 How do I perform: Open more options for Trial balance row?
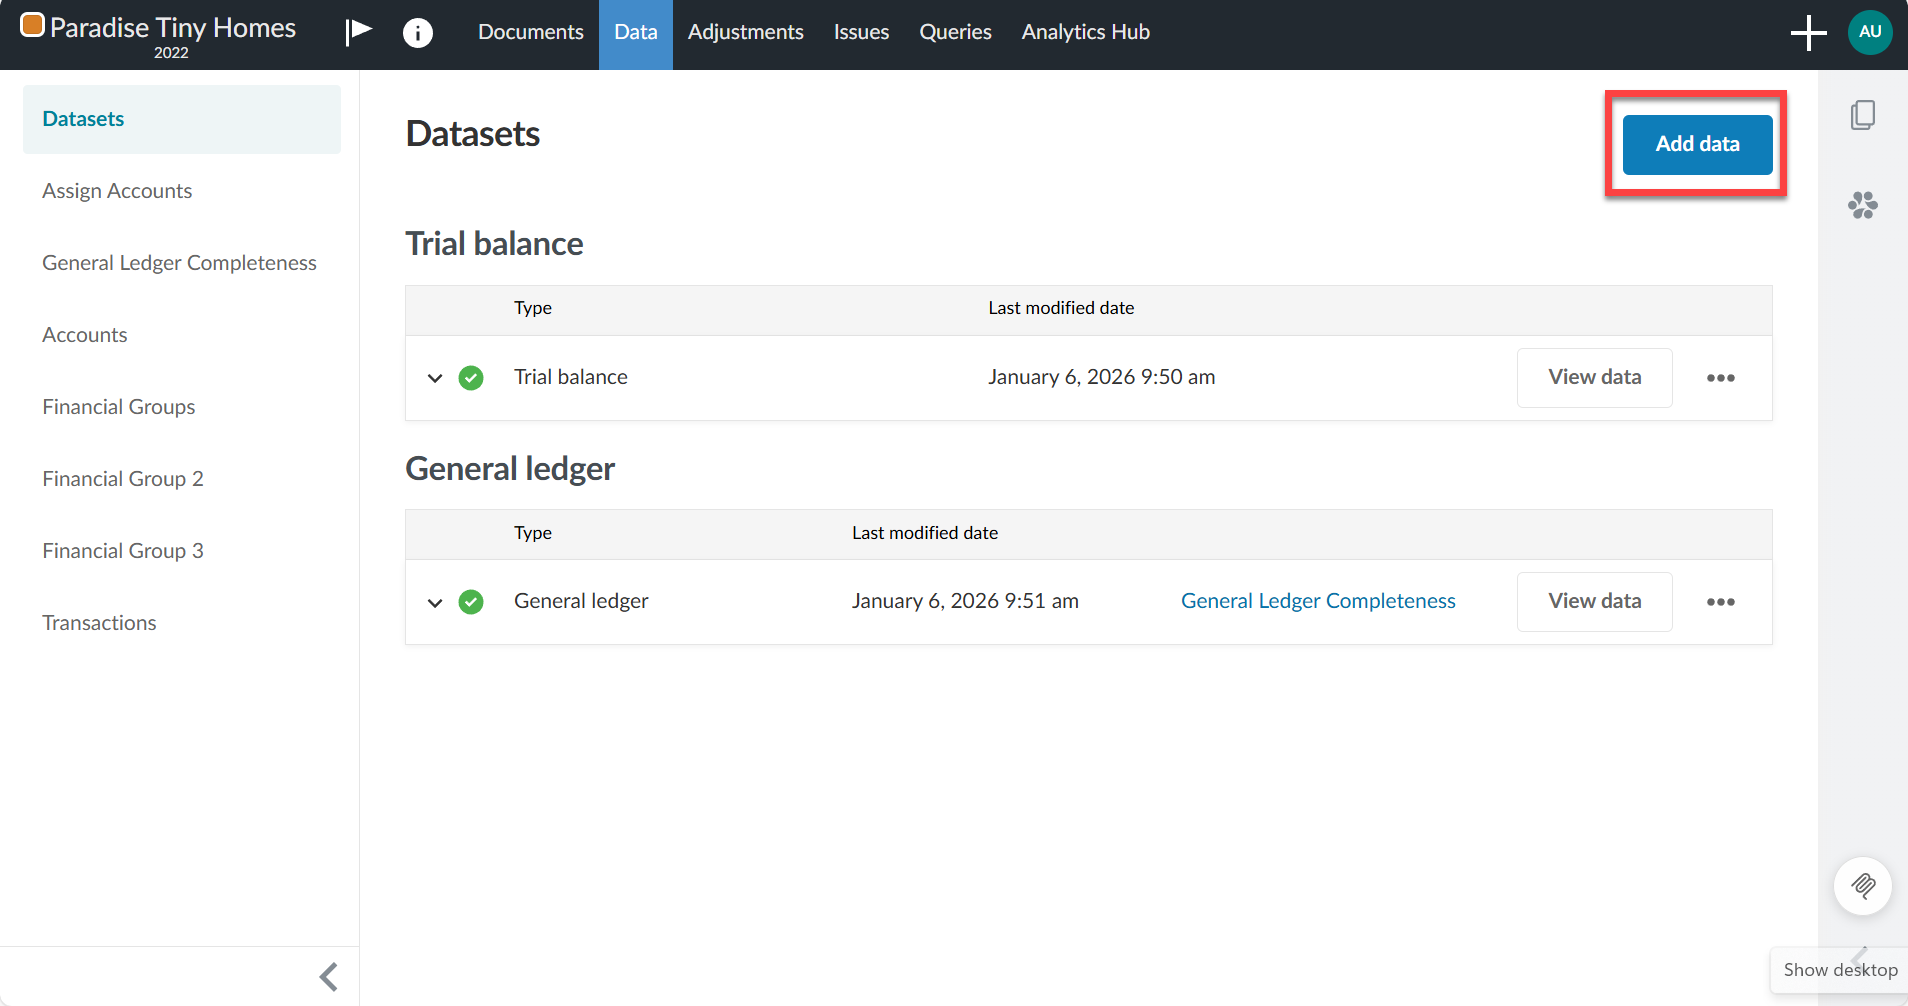tap(1720, 378)
